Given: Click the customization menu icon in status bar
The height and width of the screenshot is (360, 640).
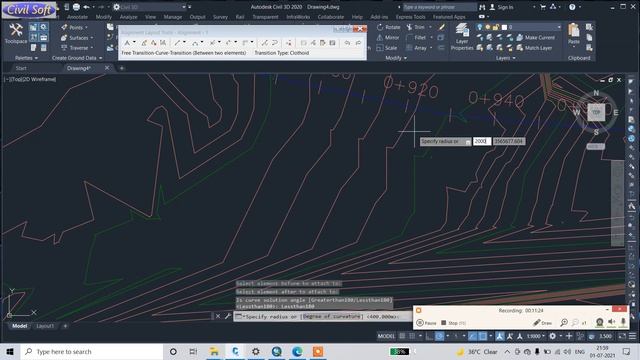Looking at the screenshot, I should 632,336.
